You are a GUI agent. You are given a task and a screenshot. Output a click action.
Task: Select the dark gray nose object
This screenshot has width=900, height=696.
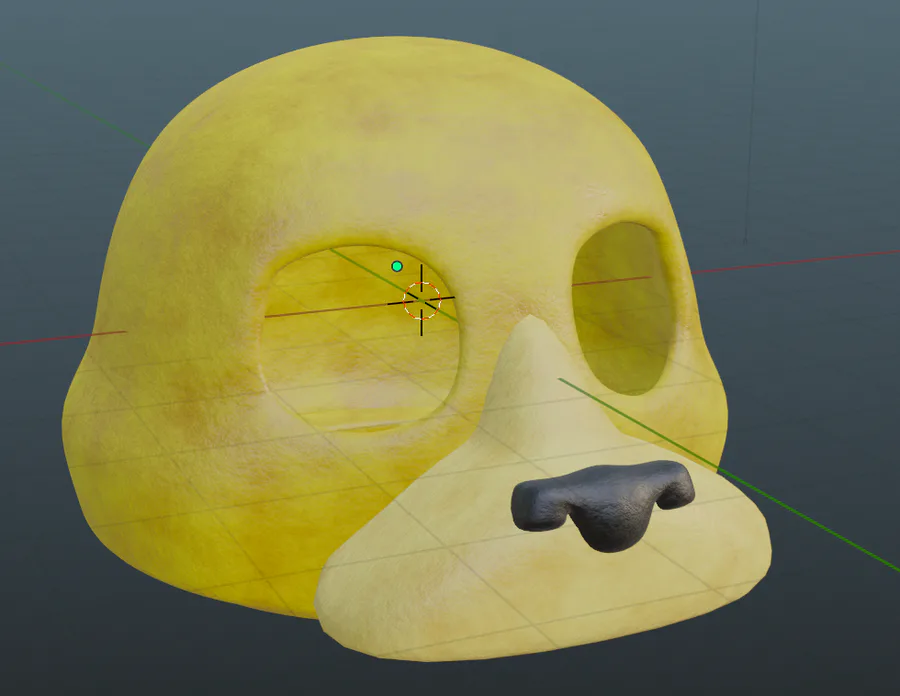coord(603,505)
